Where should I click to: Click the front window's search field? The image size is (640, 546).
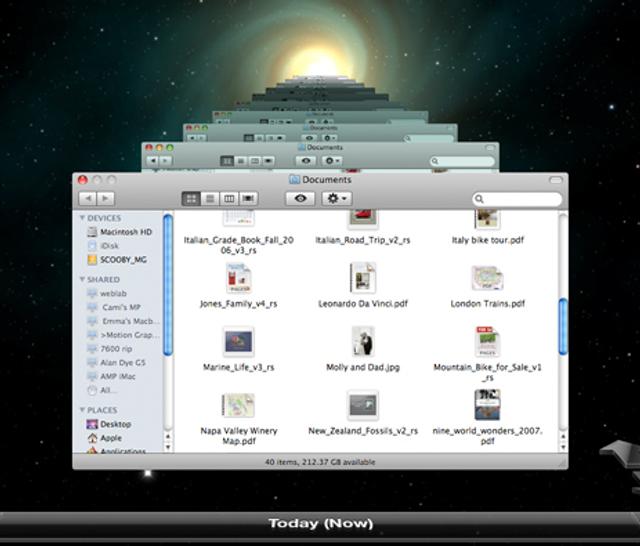(x=517, y=199)
